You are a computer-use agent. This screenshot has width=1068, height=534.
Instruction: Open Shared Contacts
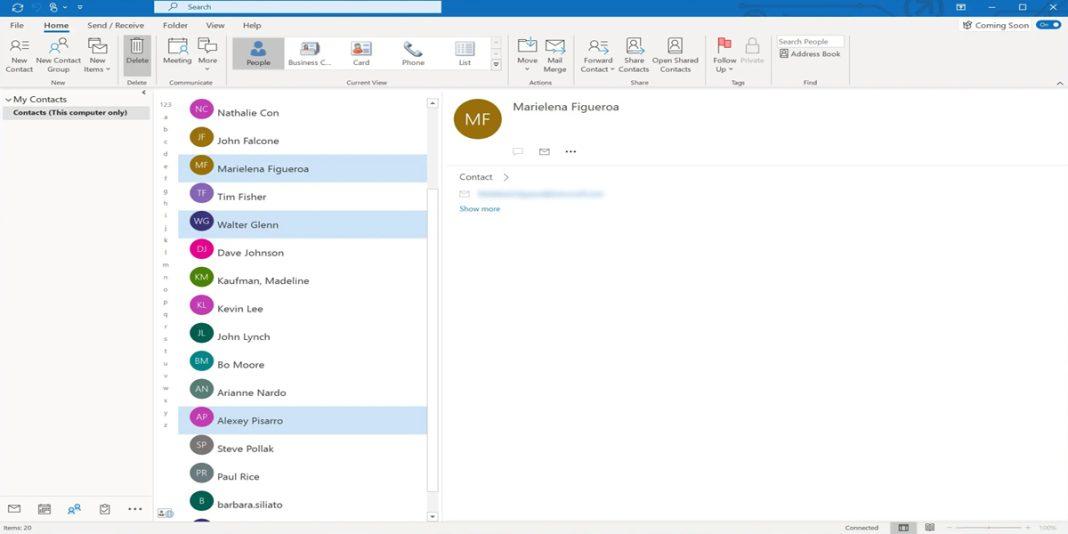tap(675, 54)
